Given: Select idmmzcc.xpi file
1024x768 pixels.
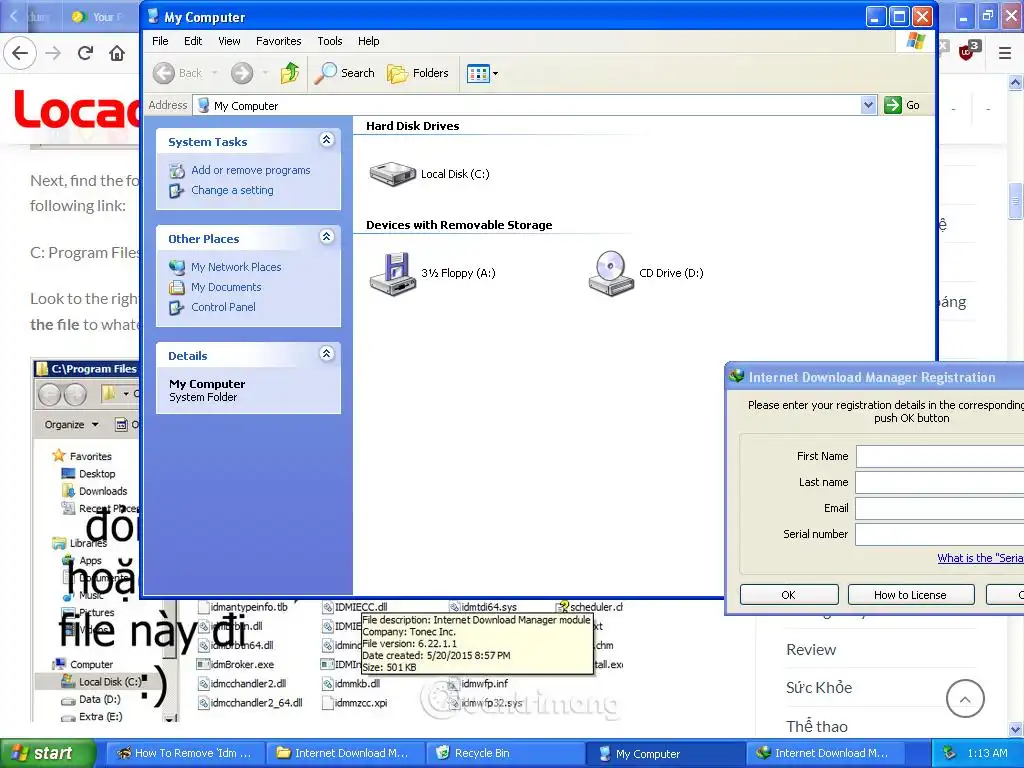Looking at the screenshot, I should coord(355,703).
